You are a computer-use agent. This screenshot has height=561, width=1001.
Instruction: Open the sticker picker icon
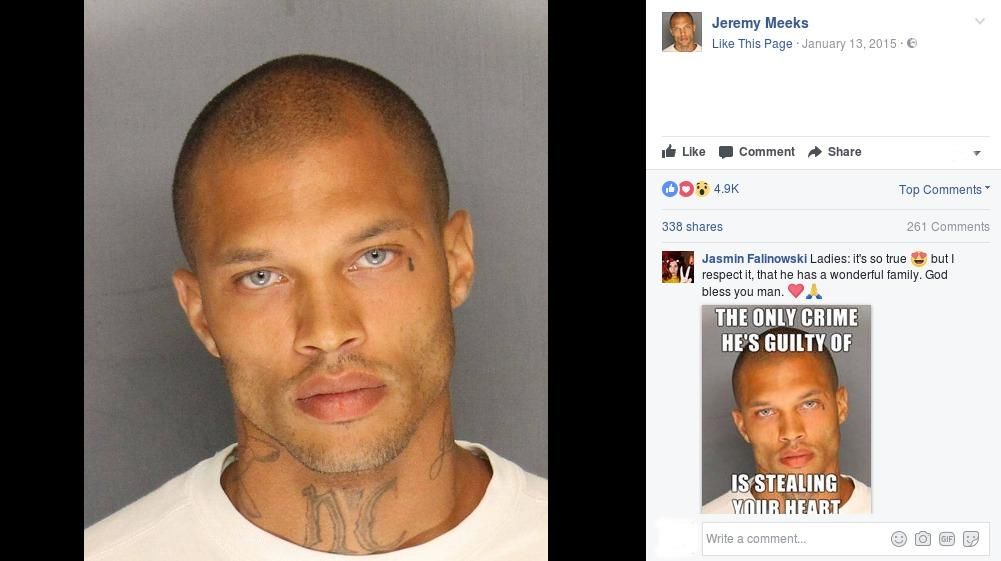click(x=971, y=539)
